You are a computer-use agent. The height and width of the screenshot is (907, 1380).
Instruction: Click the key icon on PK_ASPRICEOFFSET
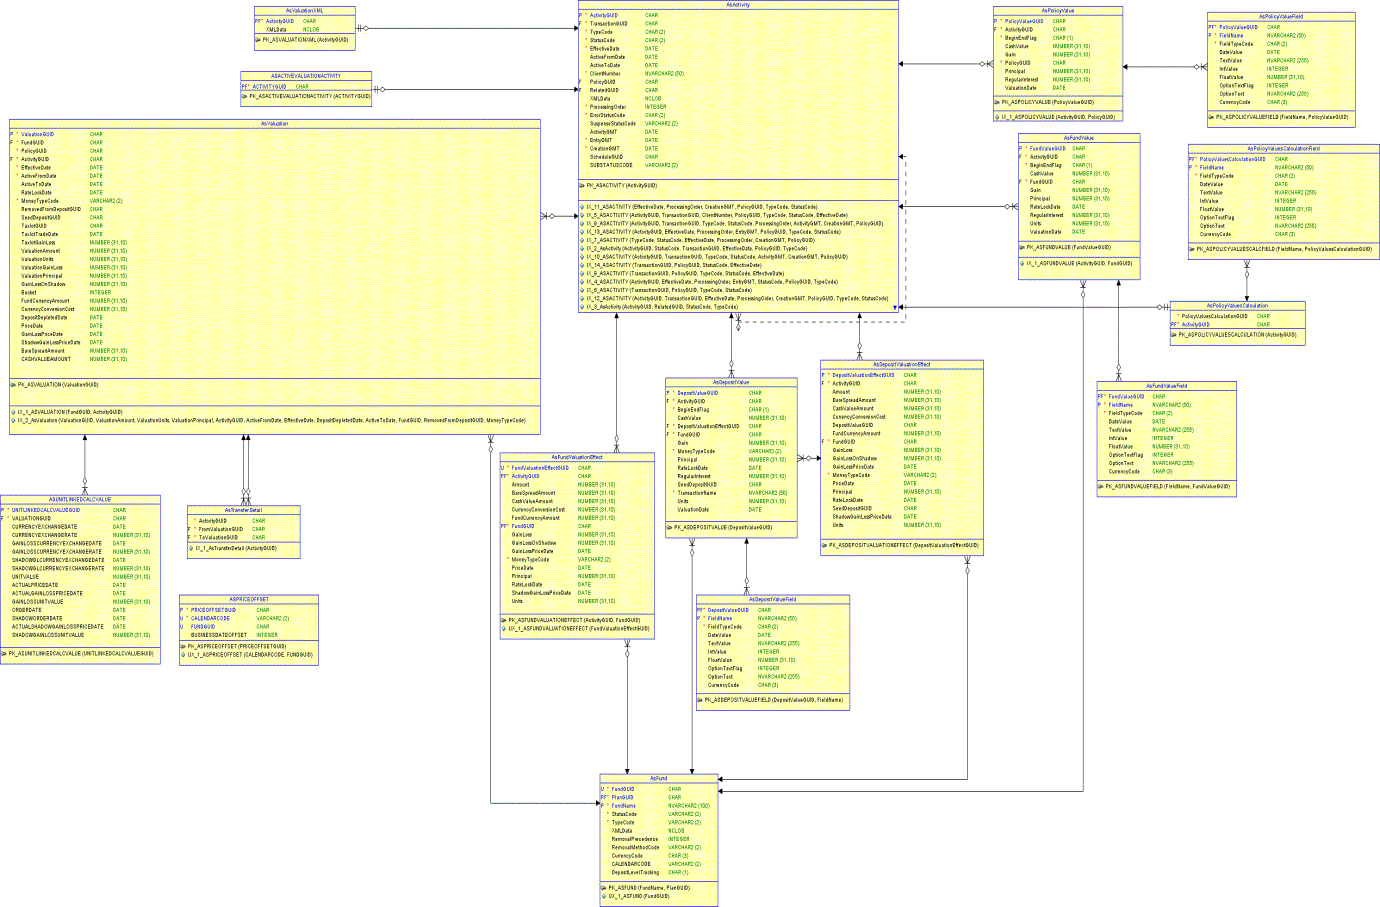[x=183, y=646]
